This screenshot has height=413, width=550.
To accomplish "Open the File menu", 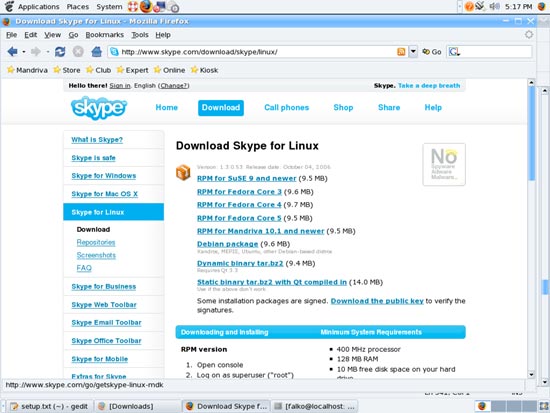I will pos(12,35).
